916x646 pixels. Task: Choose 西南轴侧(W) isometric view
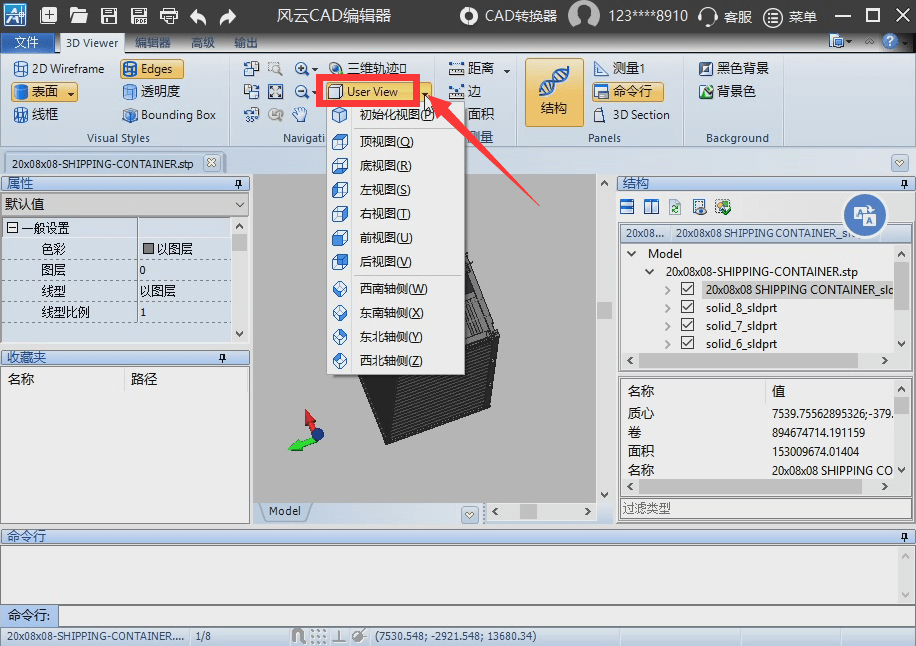tap(396, 289)
